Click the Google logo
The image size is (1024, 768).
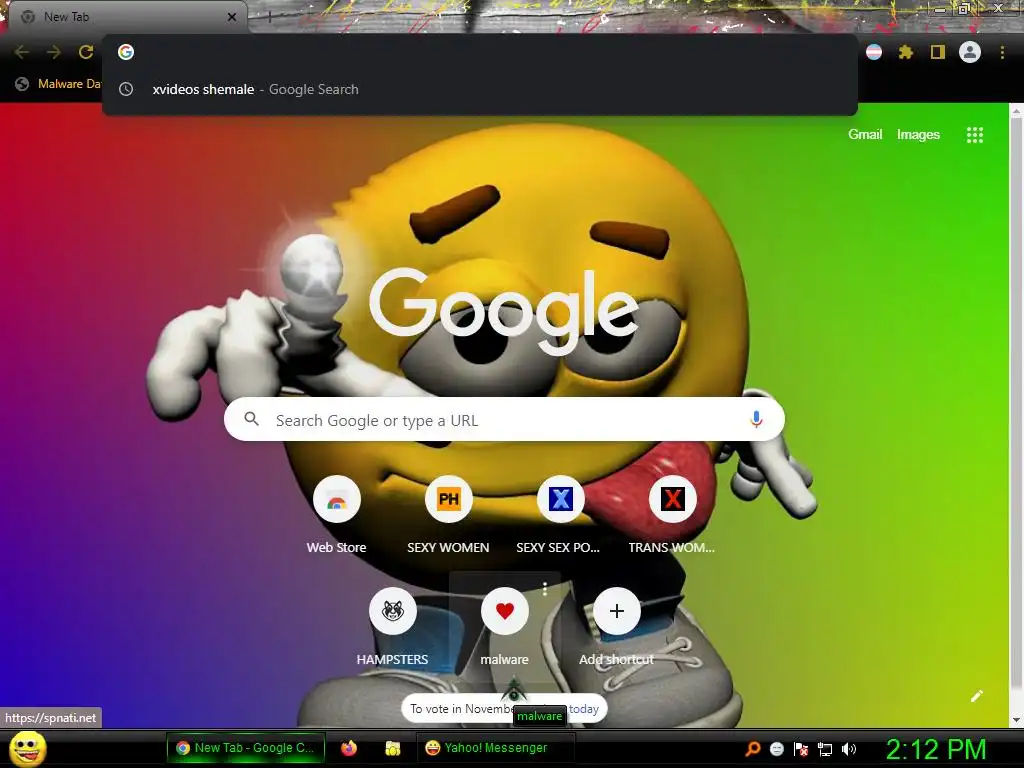coord(504,312)
